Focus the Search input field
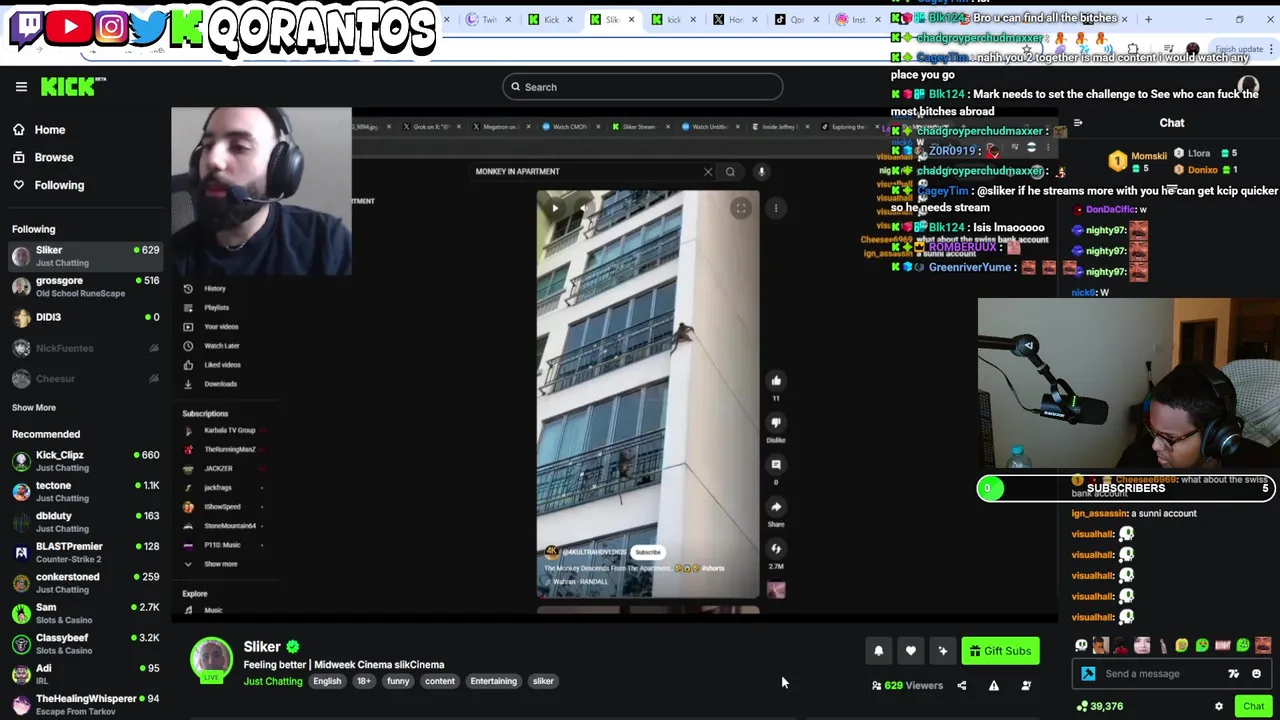Screen dimensions: 1280x720 [642, 87]
